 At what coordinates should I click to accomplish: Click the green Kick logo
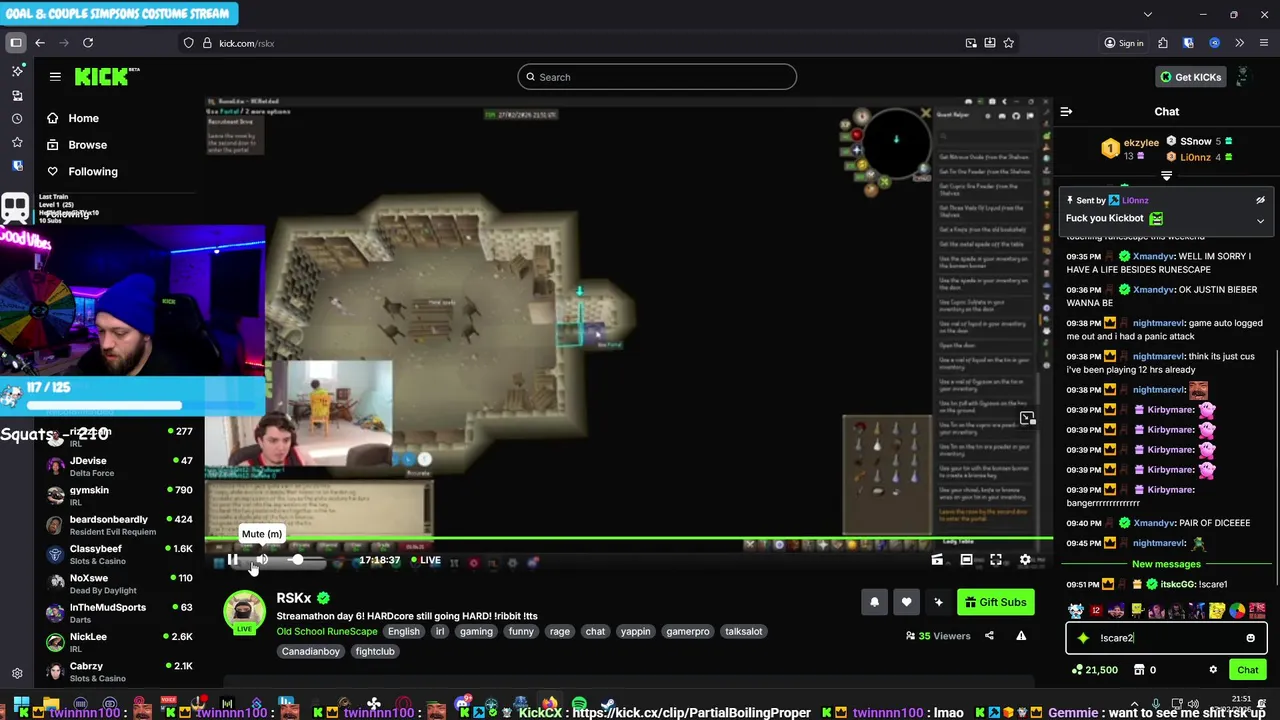point(107,77)
